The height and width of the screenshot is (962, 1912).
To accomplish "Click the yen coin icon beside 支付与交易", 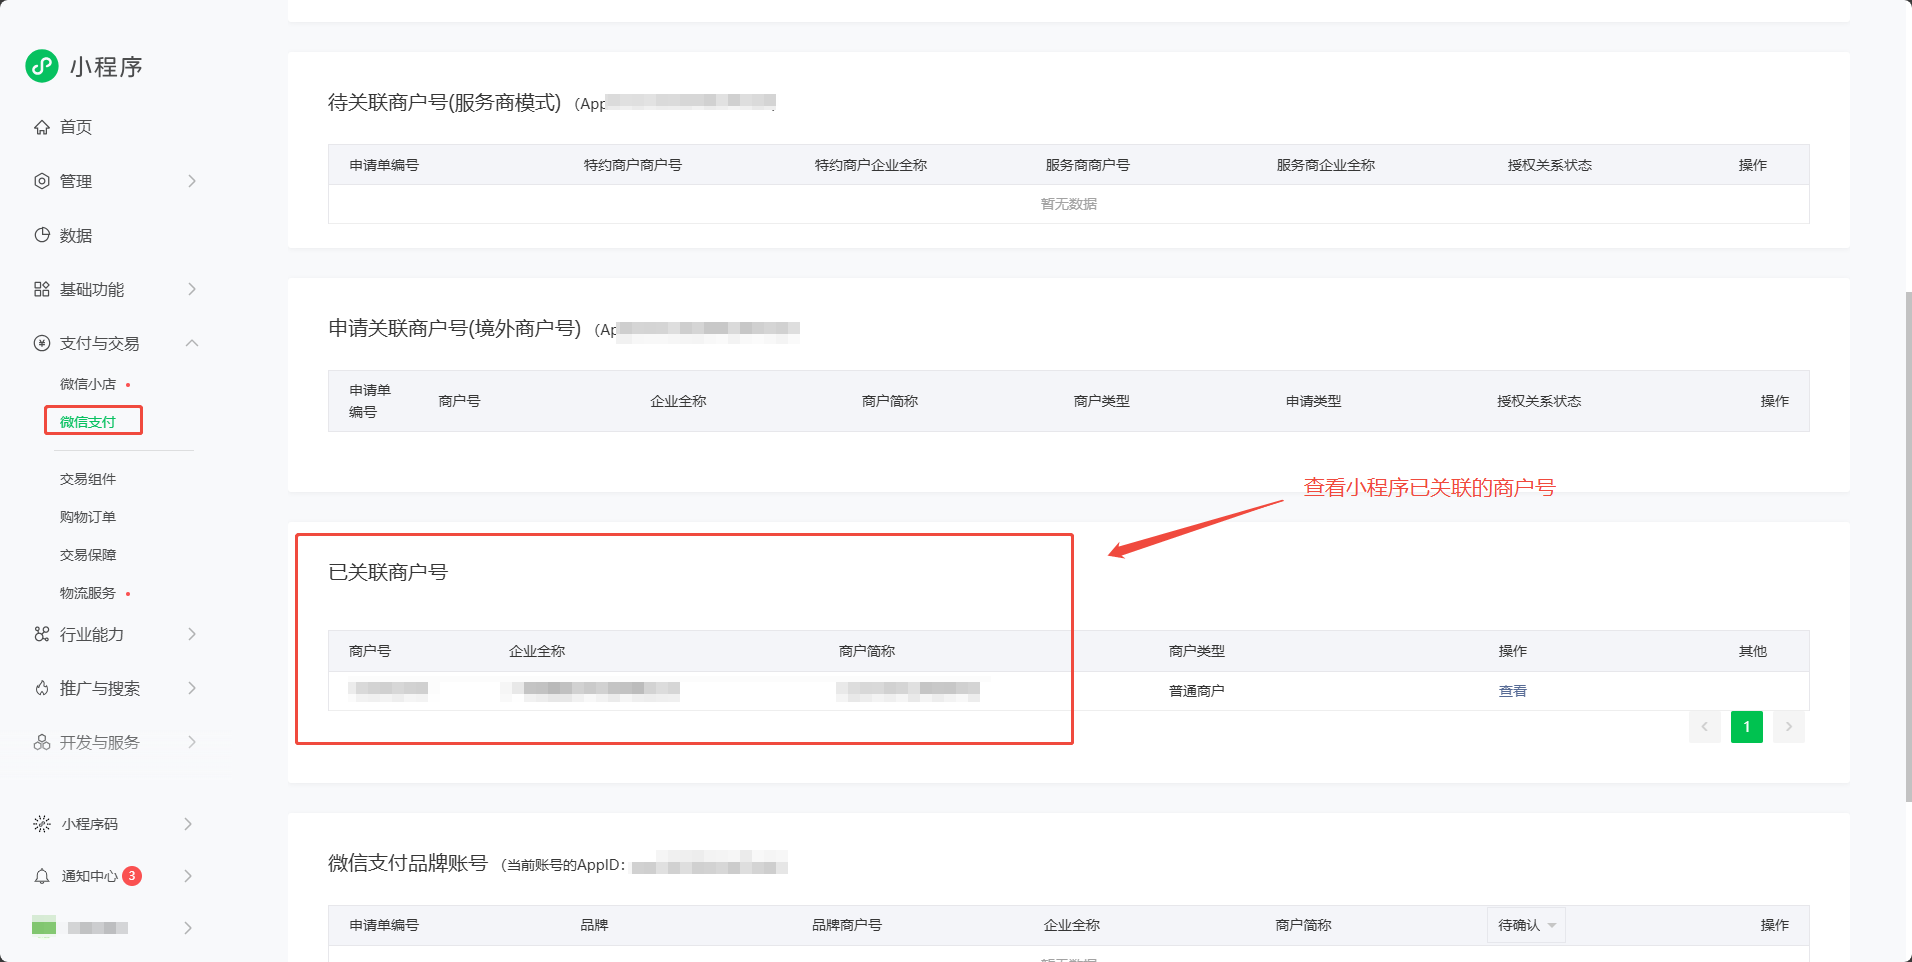I will tap(42, 343).
